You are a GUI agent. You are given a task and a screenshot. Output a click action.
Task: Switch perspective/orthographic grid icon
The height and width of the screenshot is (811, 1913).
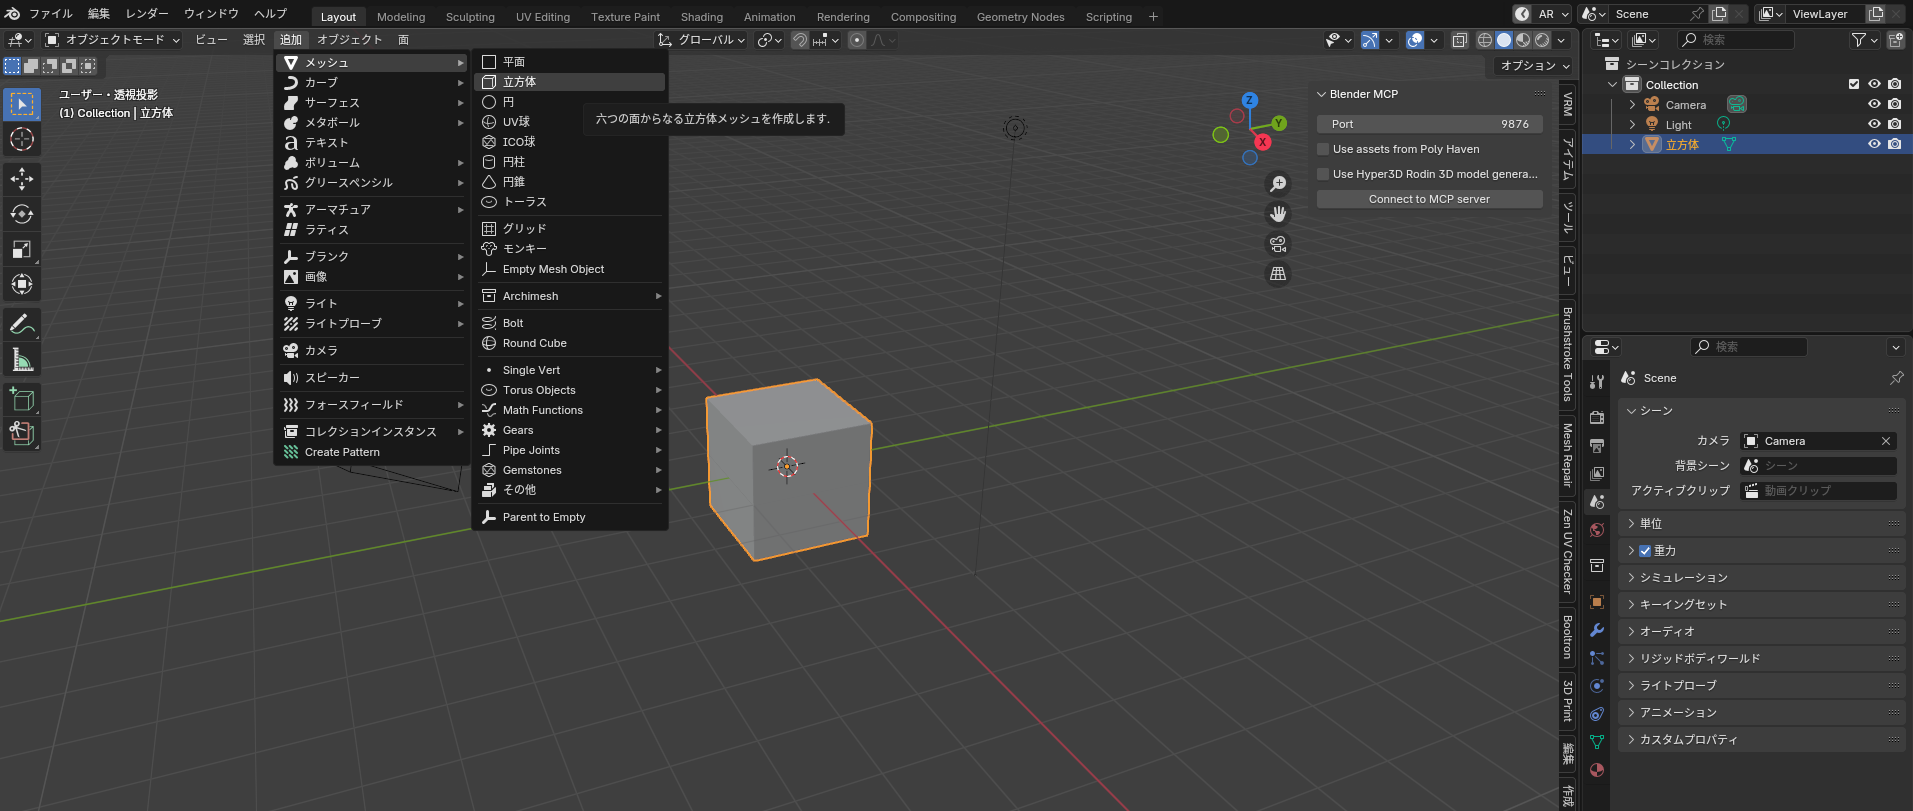point(1278,274)
